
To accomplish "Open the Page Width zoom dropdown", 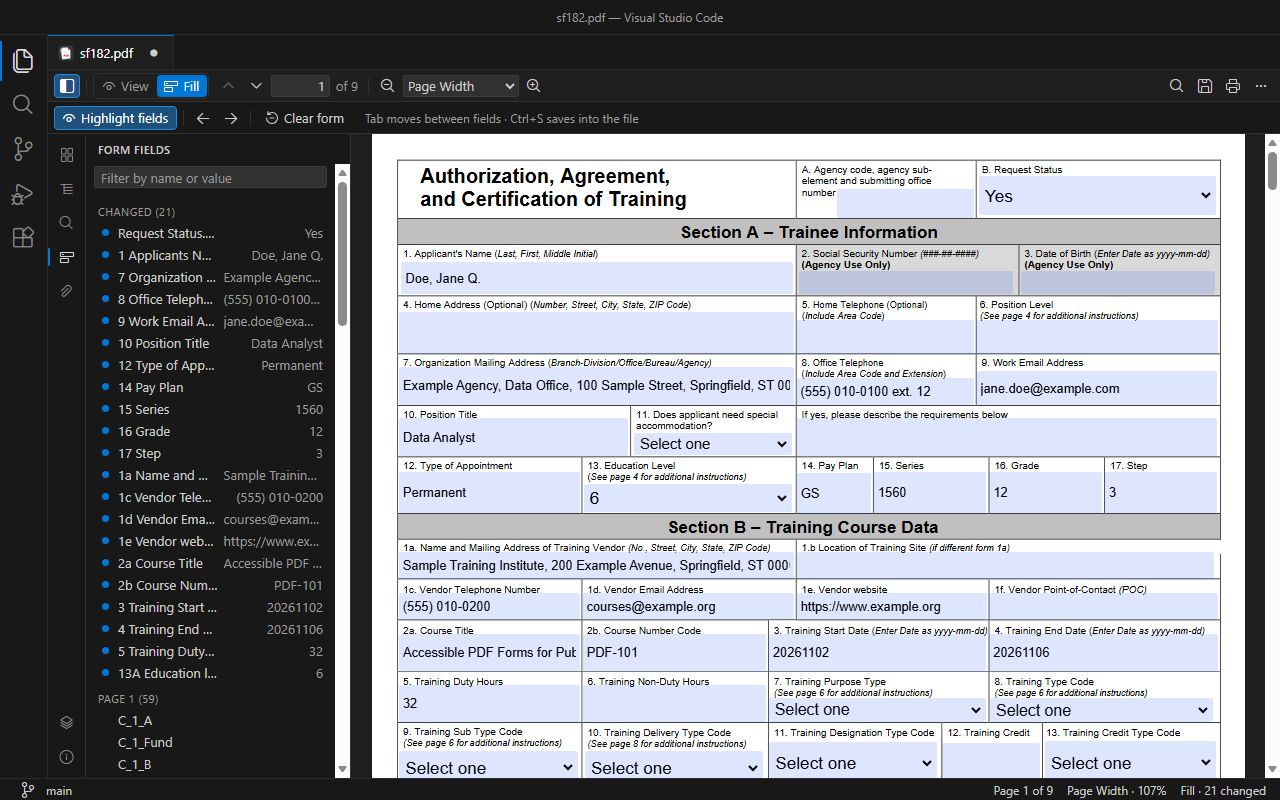I will pyautogui.click(x=461, y=86).
